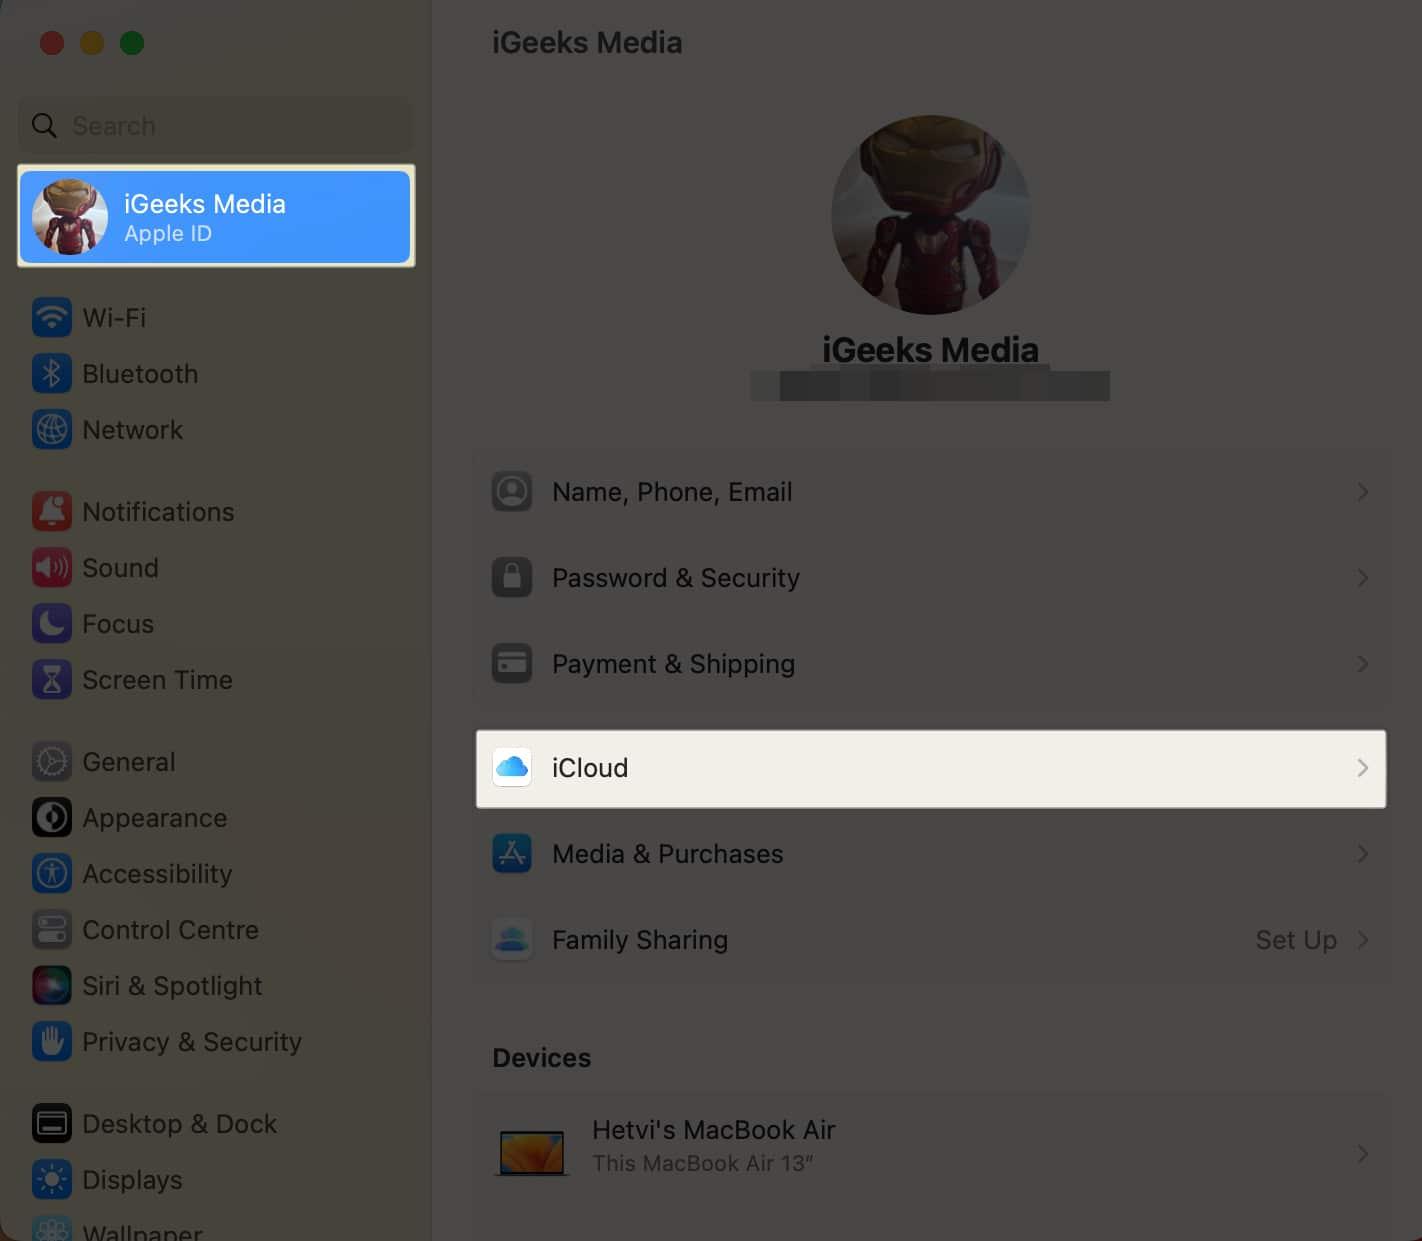
Task: Open Control Centre icon
Action: (52, 930)
